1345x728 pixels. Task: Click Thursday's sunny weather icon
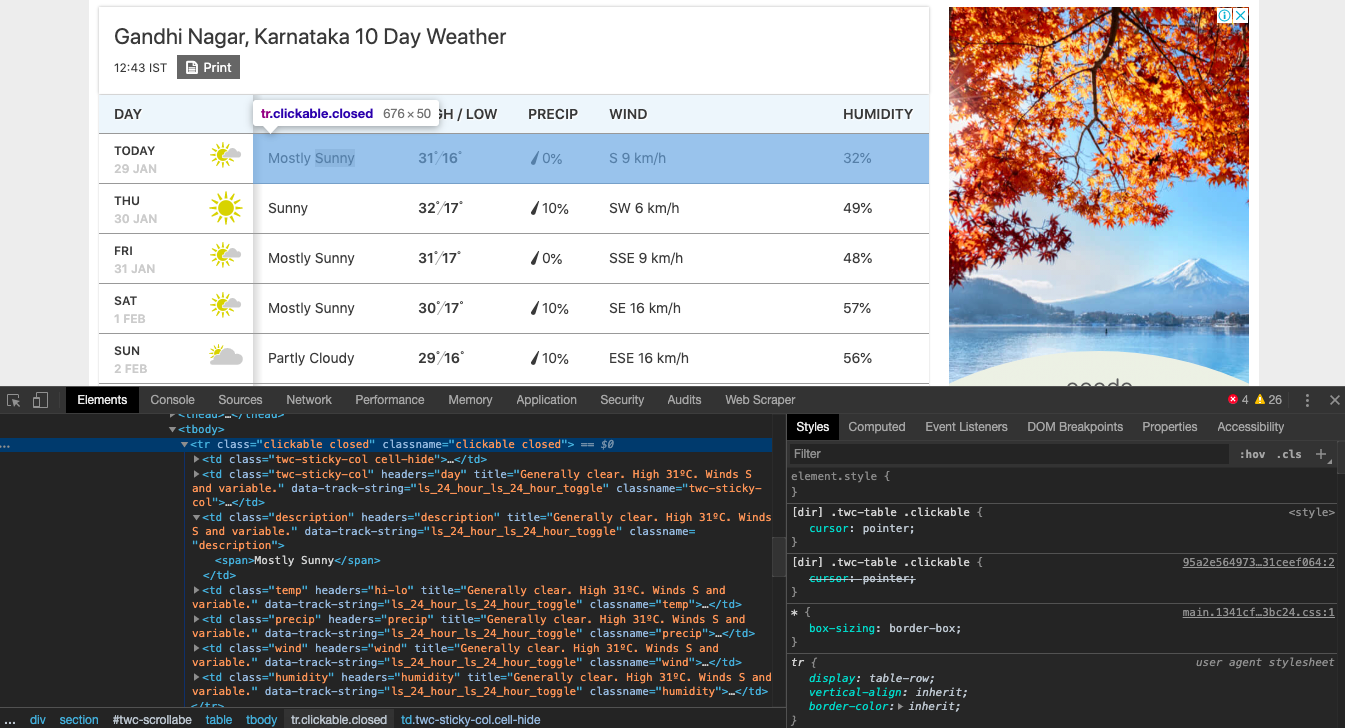coord(225,208)
